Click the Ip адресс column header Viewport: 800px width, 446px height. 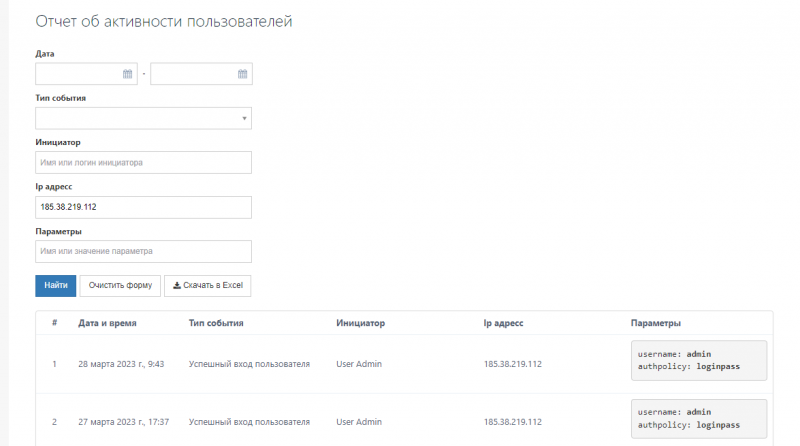tap(503, 323)
